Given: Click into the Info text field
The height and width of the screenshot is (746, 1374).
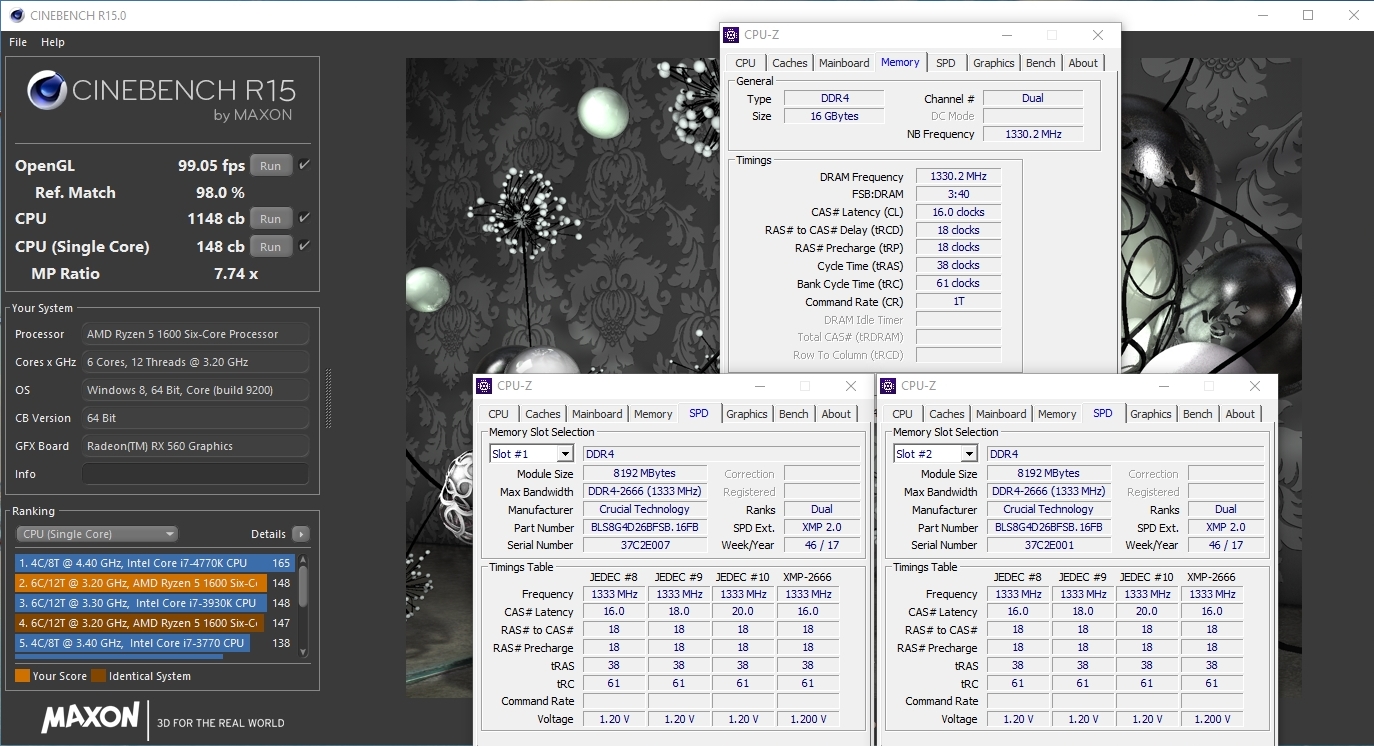Looking at the screenshot, I should pos(195,474).
